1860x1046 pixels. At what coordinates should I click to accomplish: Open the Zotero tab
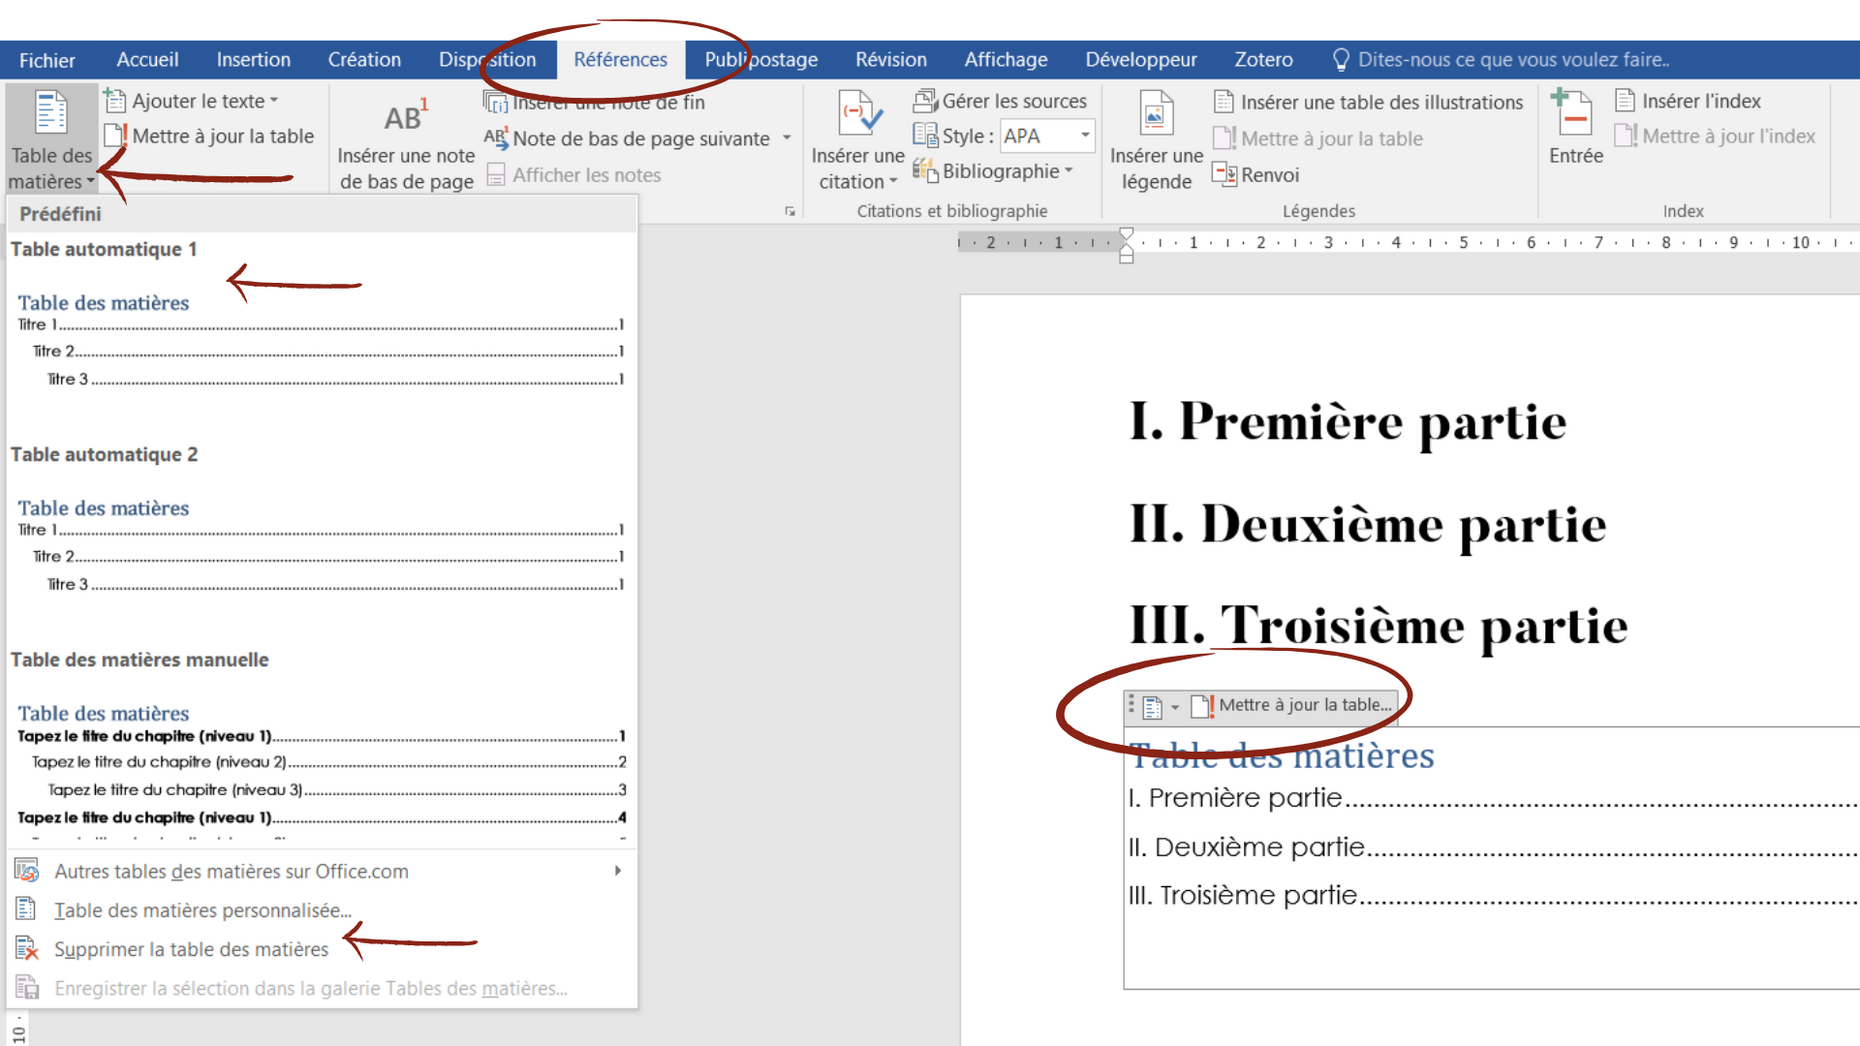[x=1262, y=59]
